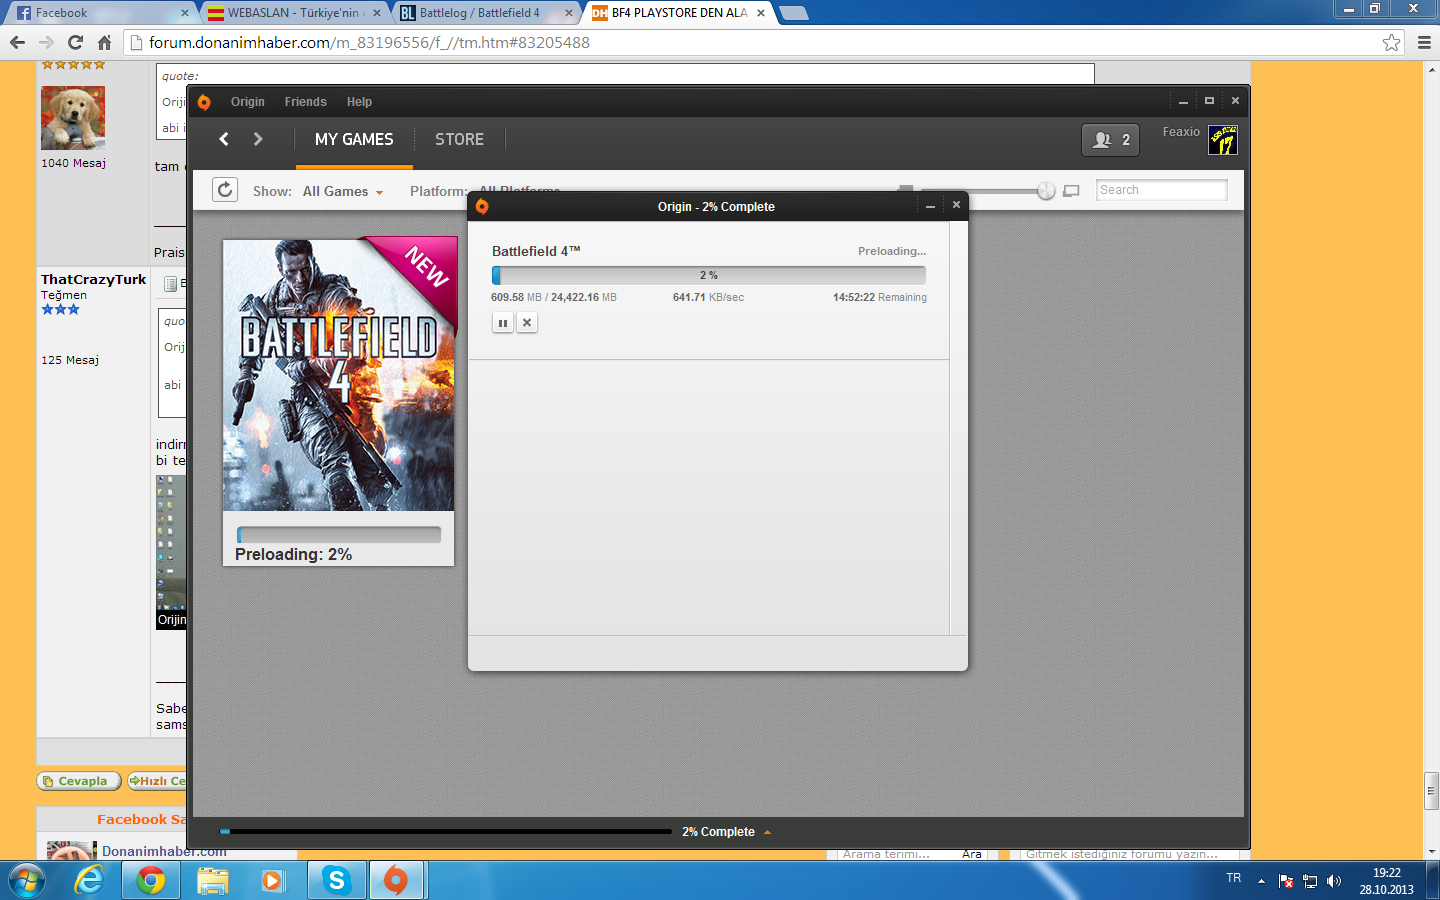Switch to the MY GAMES tab

354,140
